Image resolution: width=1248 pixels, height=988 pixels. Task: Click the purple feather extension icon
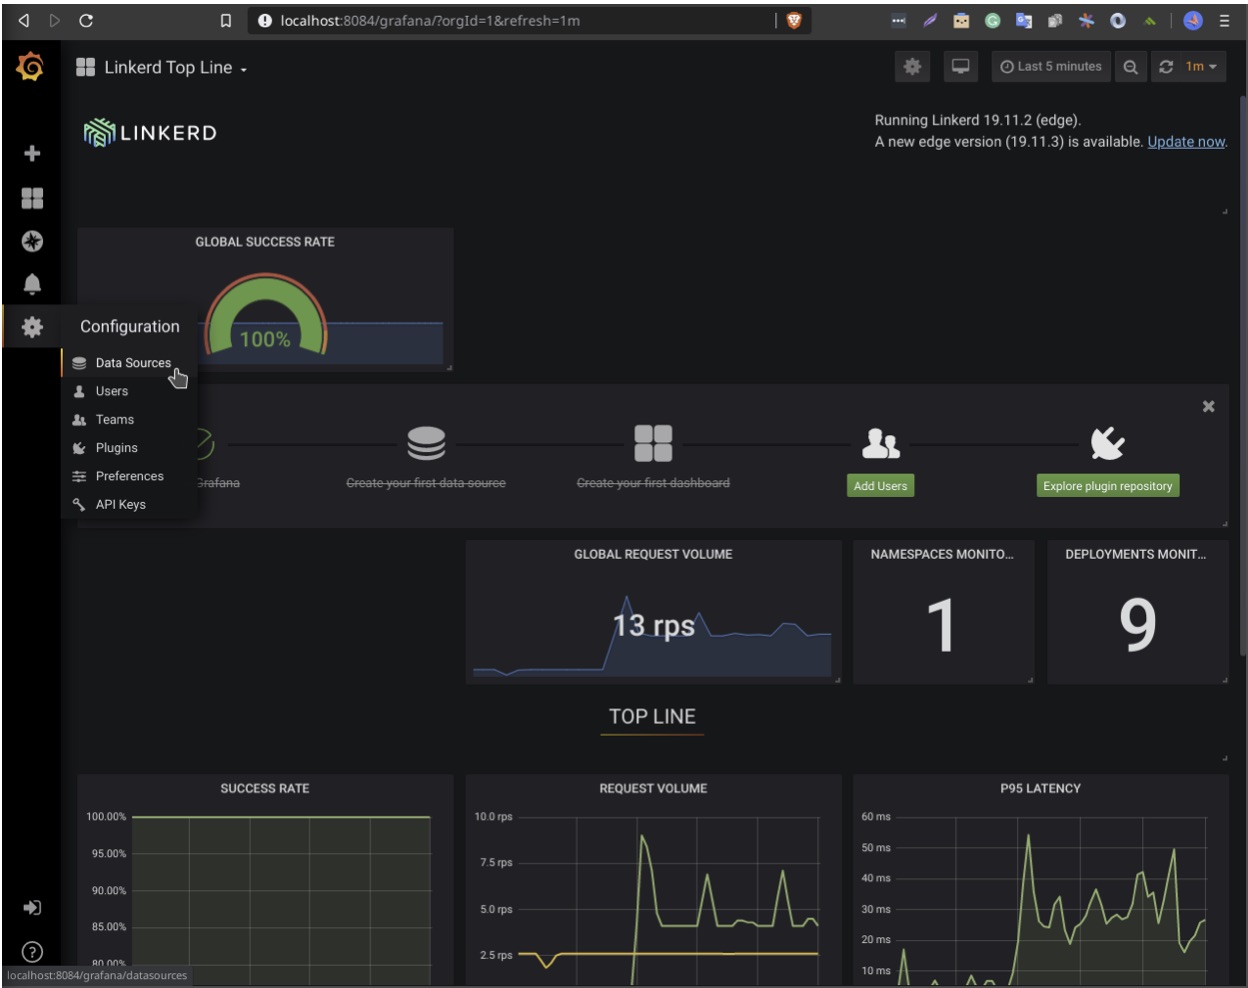pyautogui.click(x=930, y=20)
